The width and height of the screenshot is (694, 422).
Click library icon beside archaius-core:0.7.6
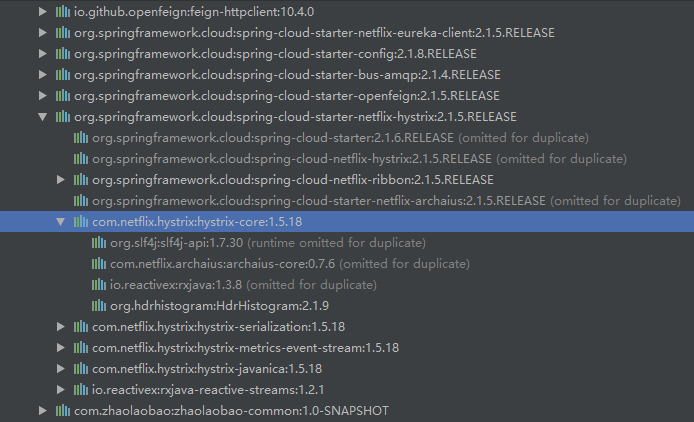[99, 264]
